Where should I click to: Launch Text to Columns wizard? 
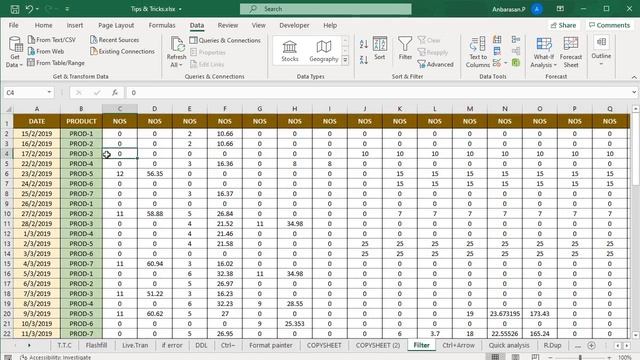tap(478, 52)
